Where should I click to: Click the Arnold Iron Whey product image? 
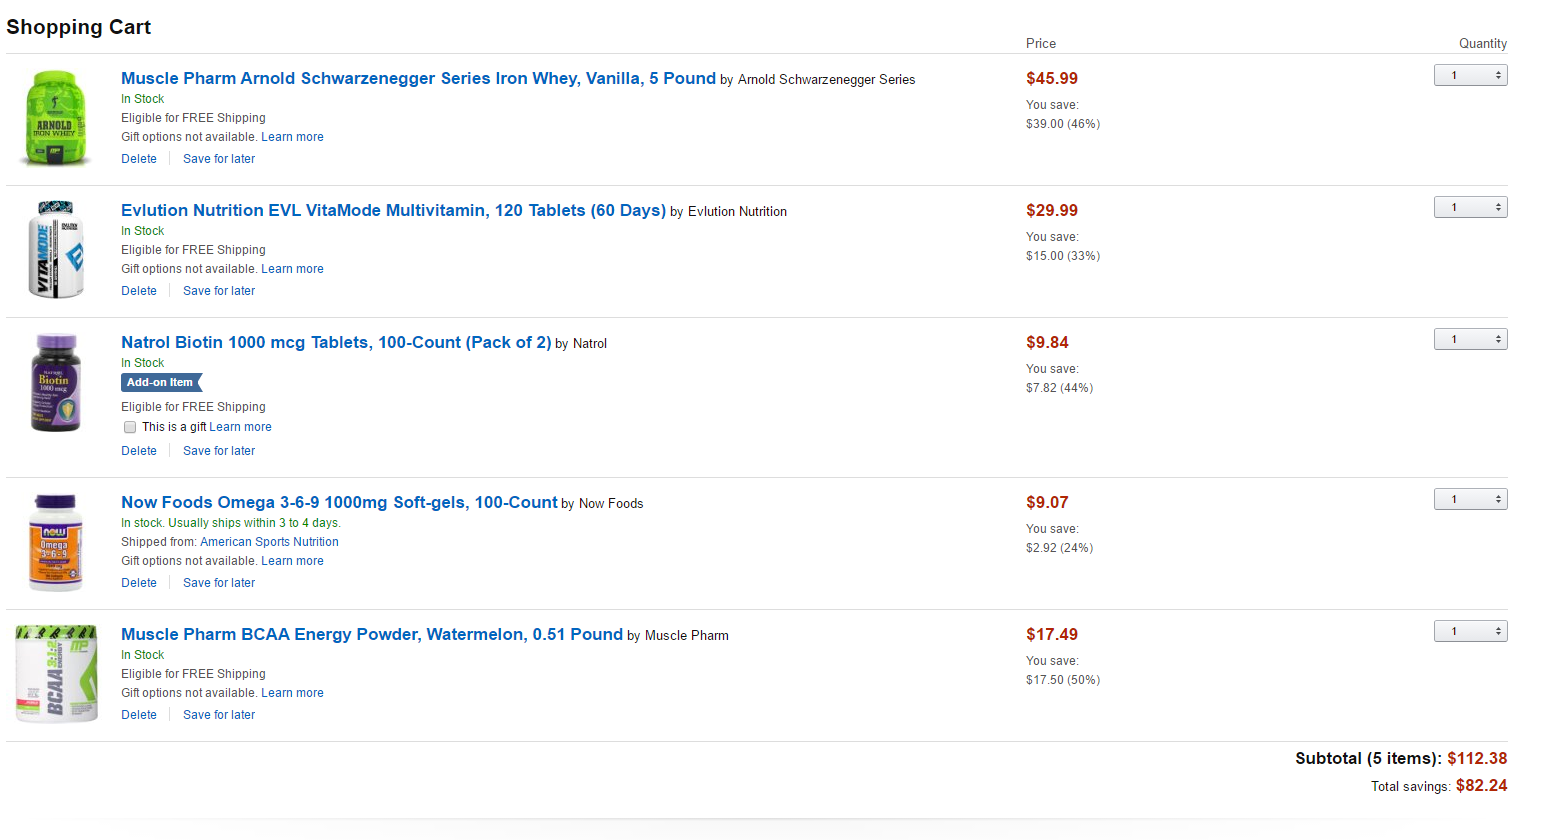(55, 118)
